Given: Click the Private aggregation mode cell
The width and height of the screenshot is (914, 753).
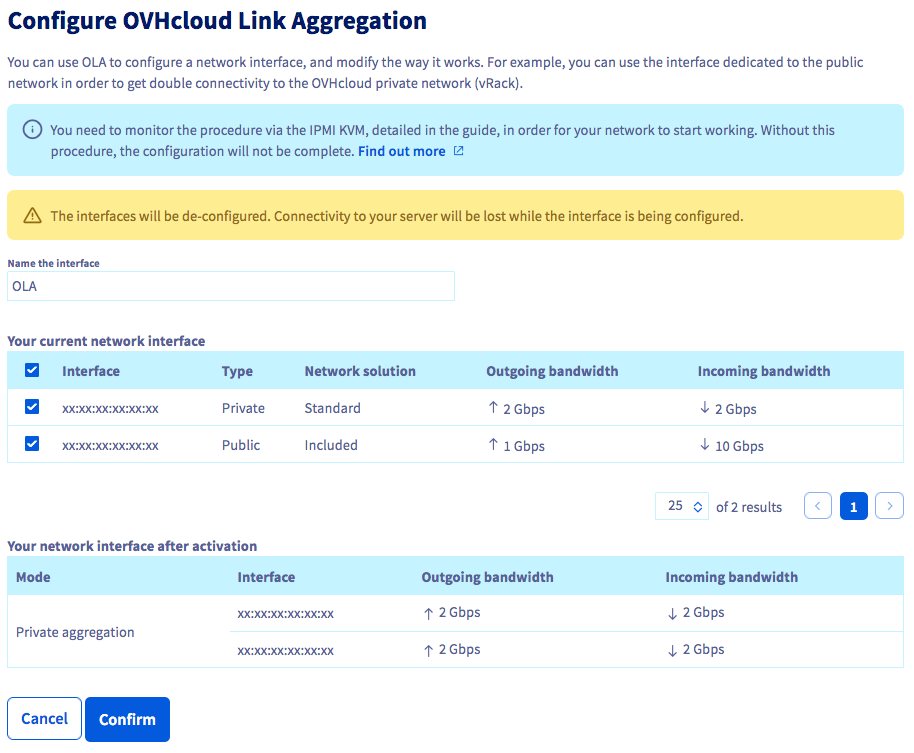Looking at the screenshot, I should pos(75,632).
